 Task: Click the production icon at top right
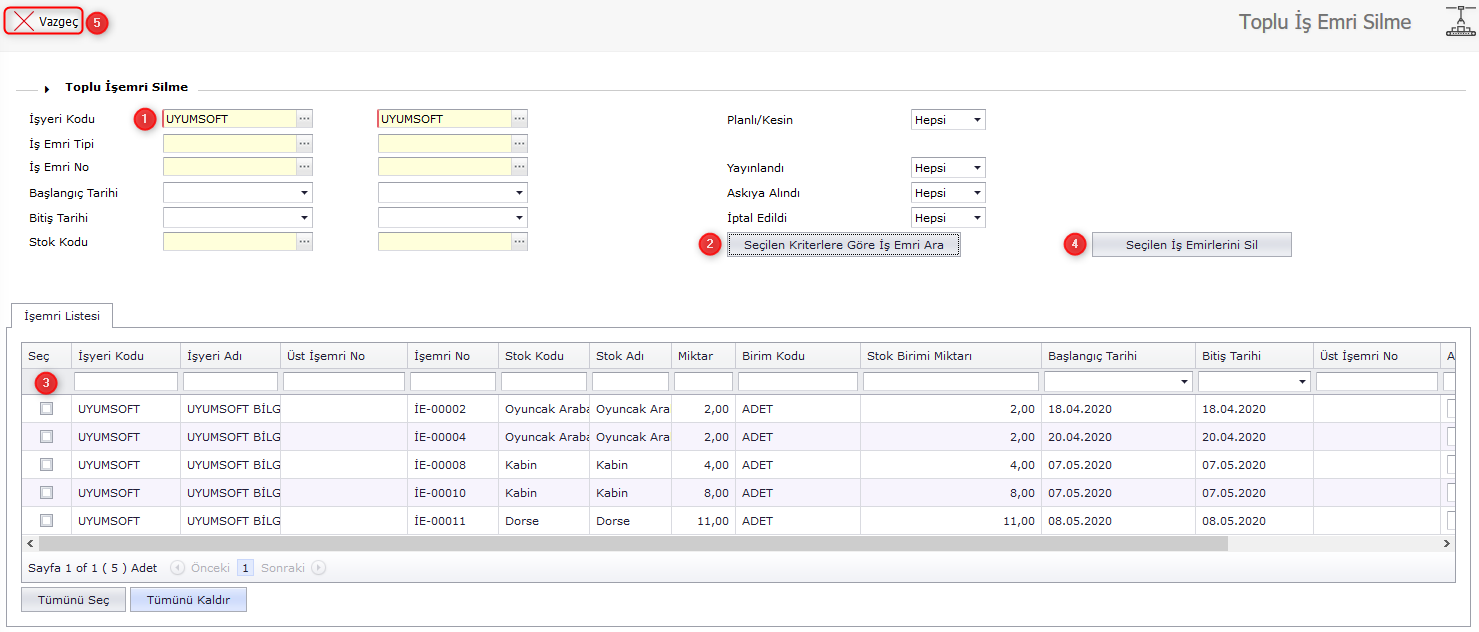click(1461, 21)
